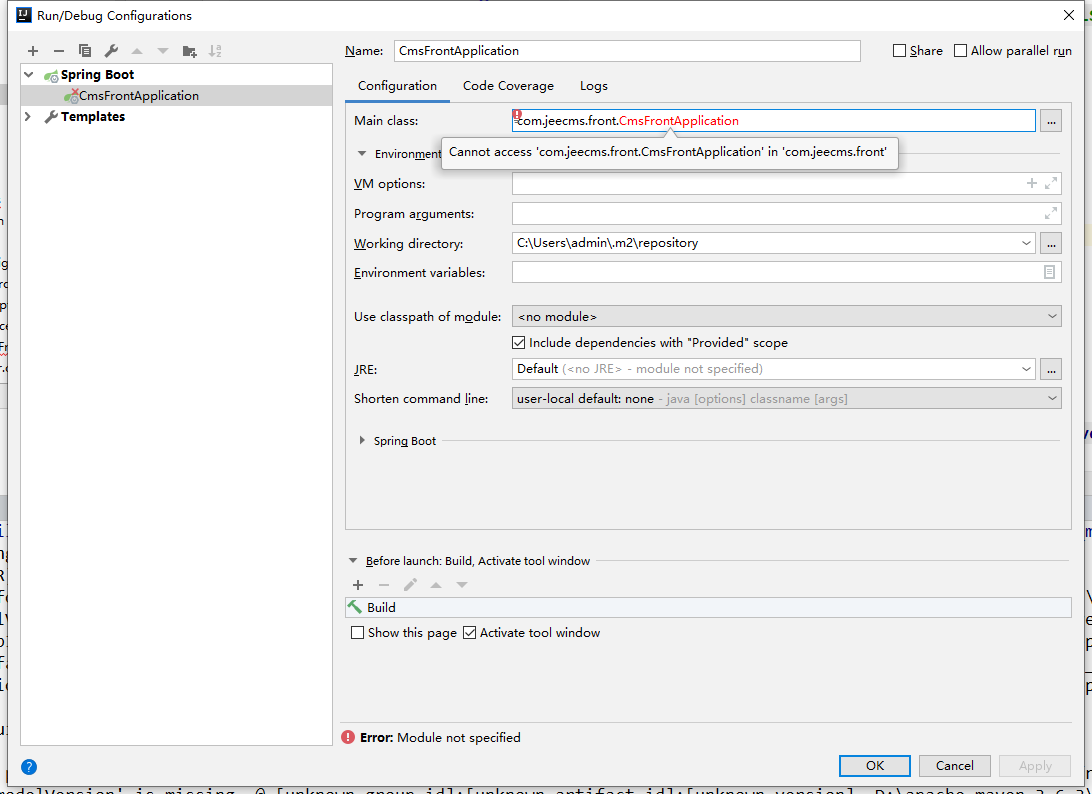Open help with question mark icon
Viewport: 1092px width, 794px height.
(x=29, y=767)
